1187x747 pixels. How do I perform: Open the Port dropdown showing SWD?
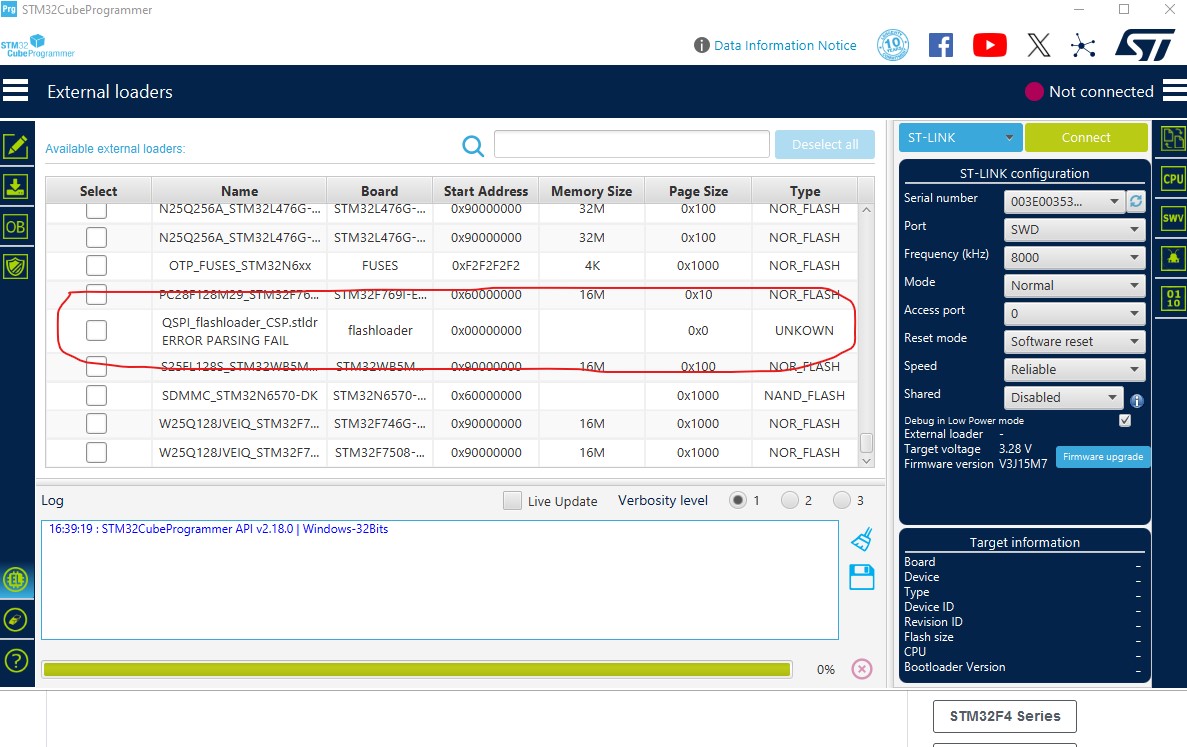tap(1073, 228)
